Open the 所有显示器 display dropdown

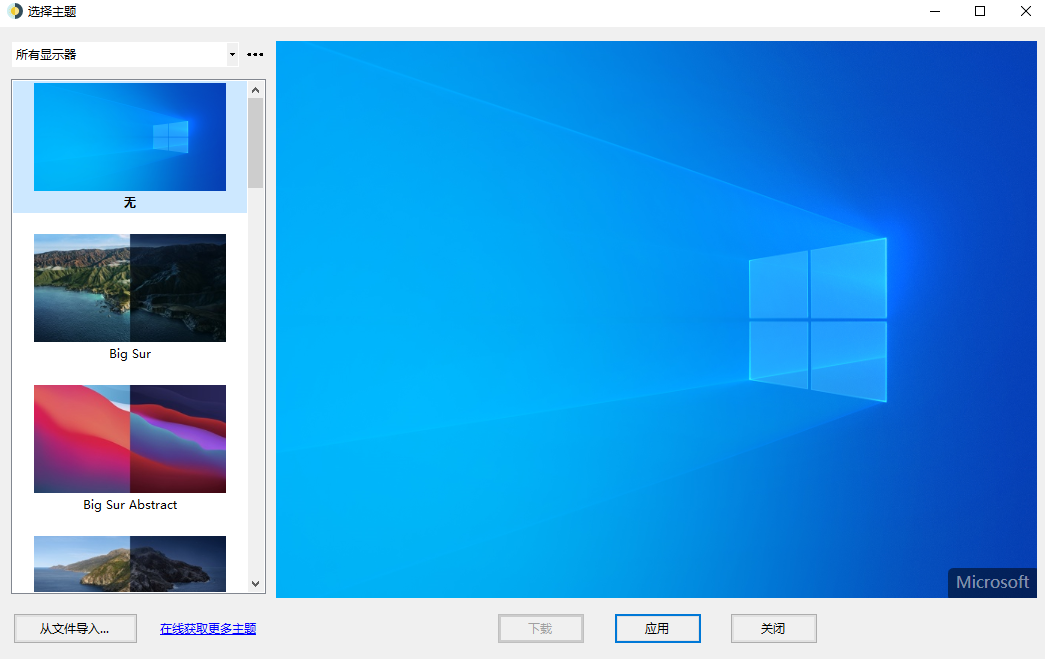point(125,55)
